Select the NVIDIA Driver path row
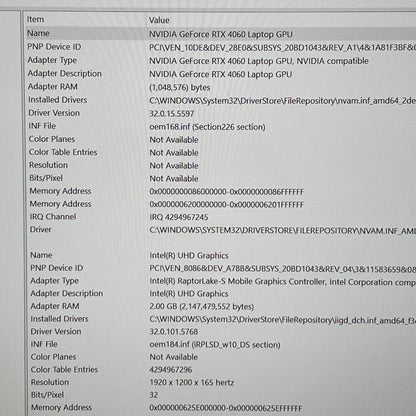The height and width of the screenshot is (416, 416). [x=220, y=230]
